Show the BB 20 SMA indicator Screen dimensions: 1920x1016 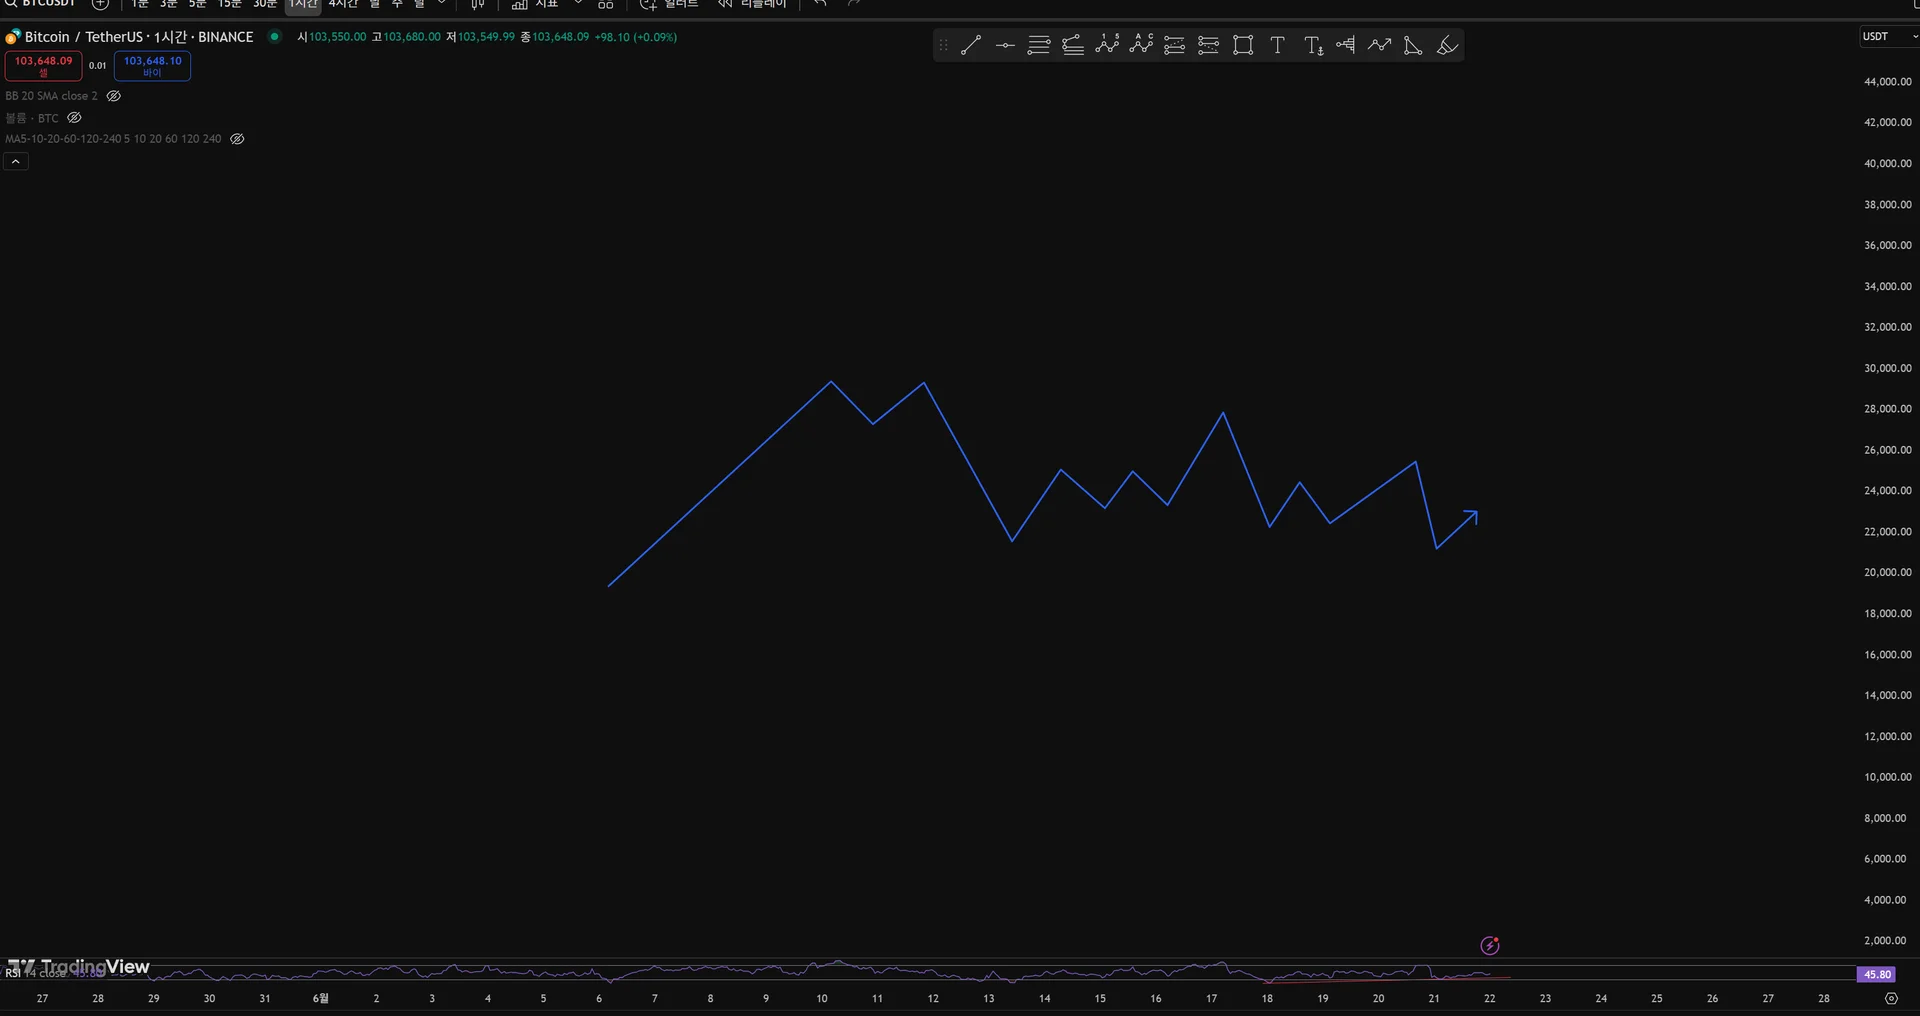click(x=114, y=96)
